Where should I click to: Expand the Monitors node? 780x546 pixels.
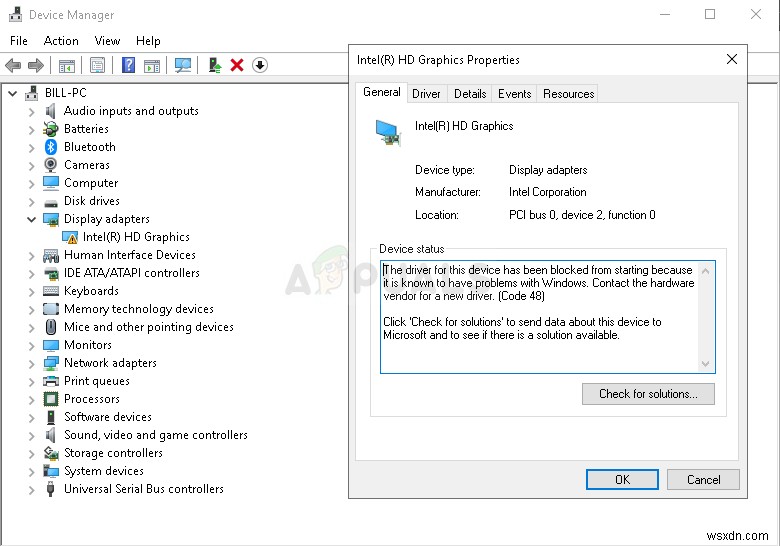pyautogui.click(x=31, y=345)
